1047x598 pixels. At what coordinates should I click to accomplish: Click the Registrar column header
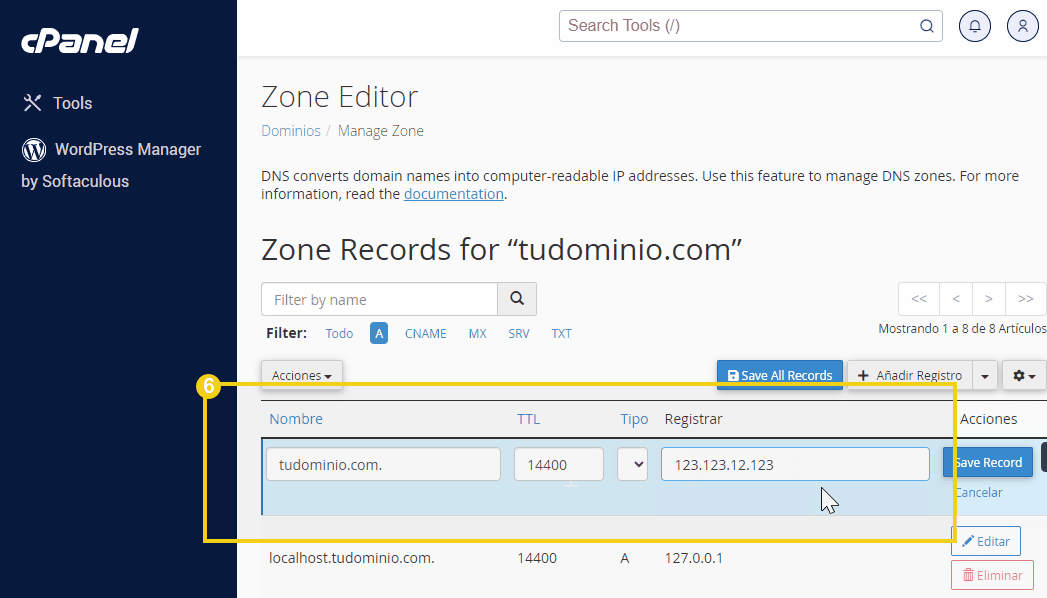click(x=693, y=419)
